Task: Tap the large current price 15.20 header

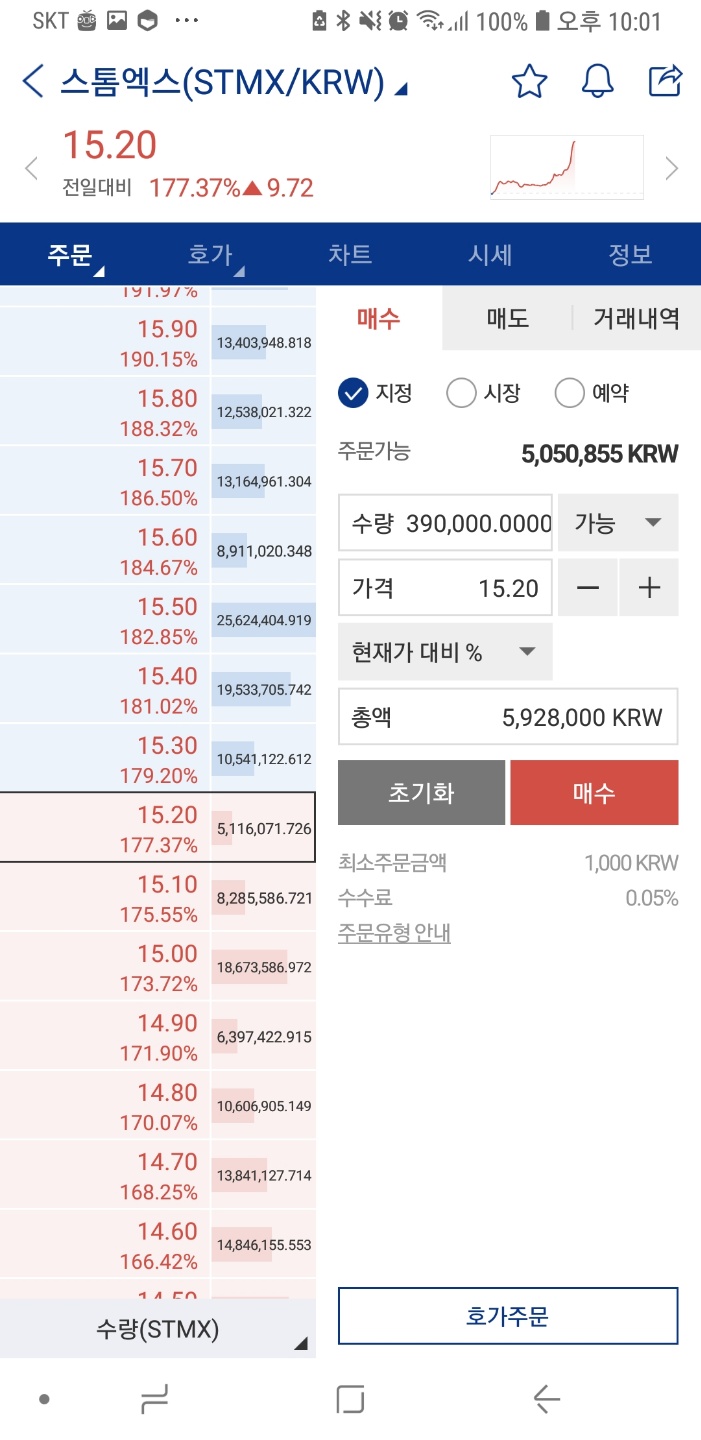Action: click(x=110, y=146)
